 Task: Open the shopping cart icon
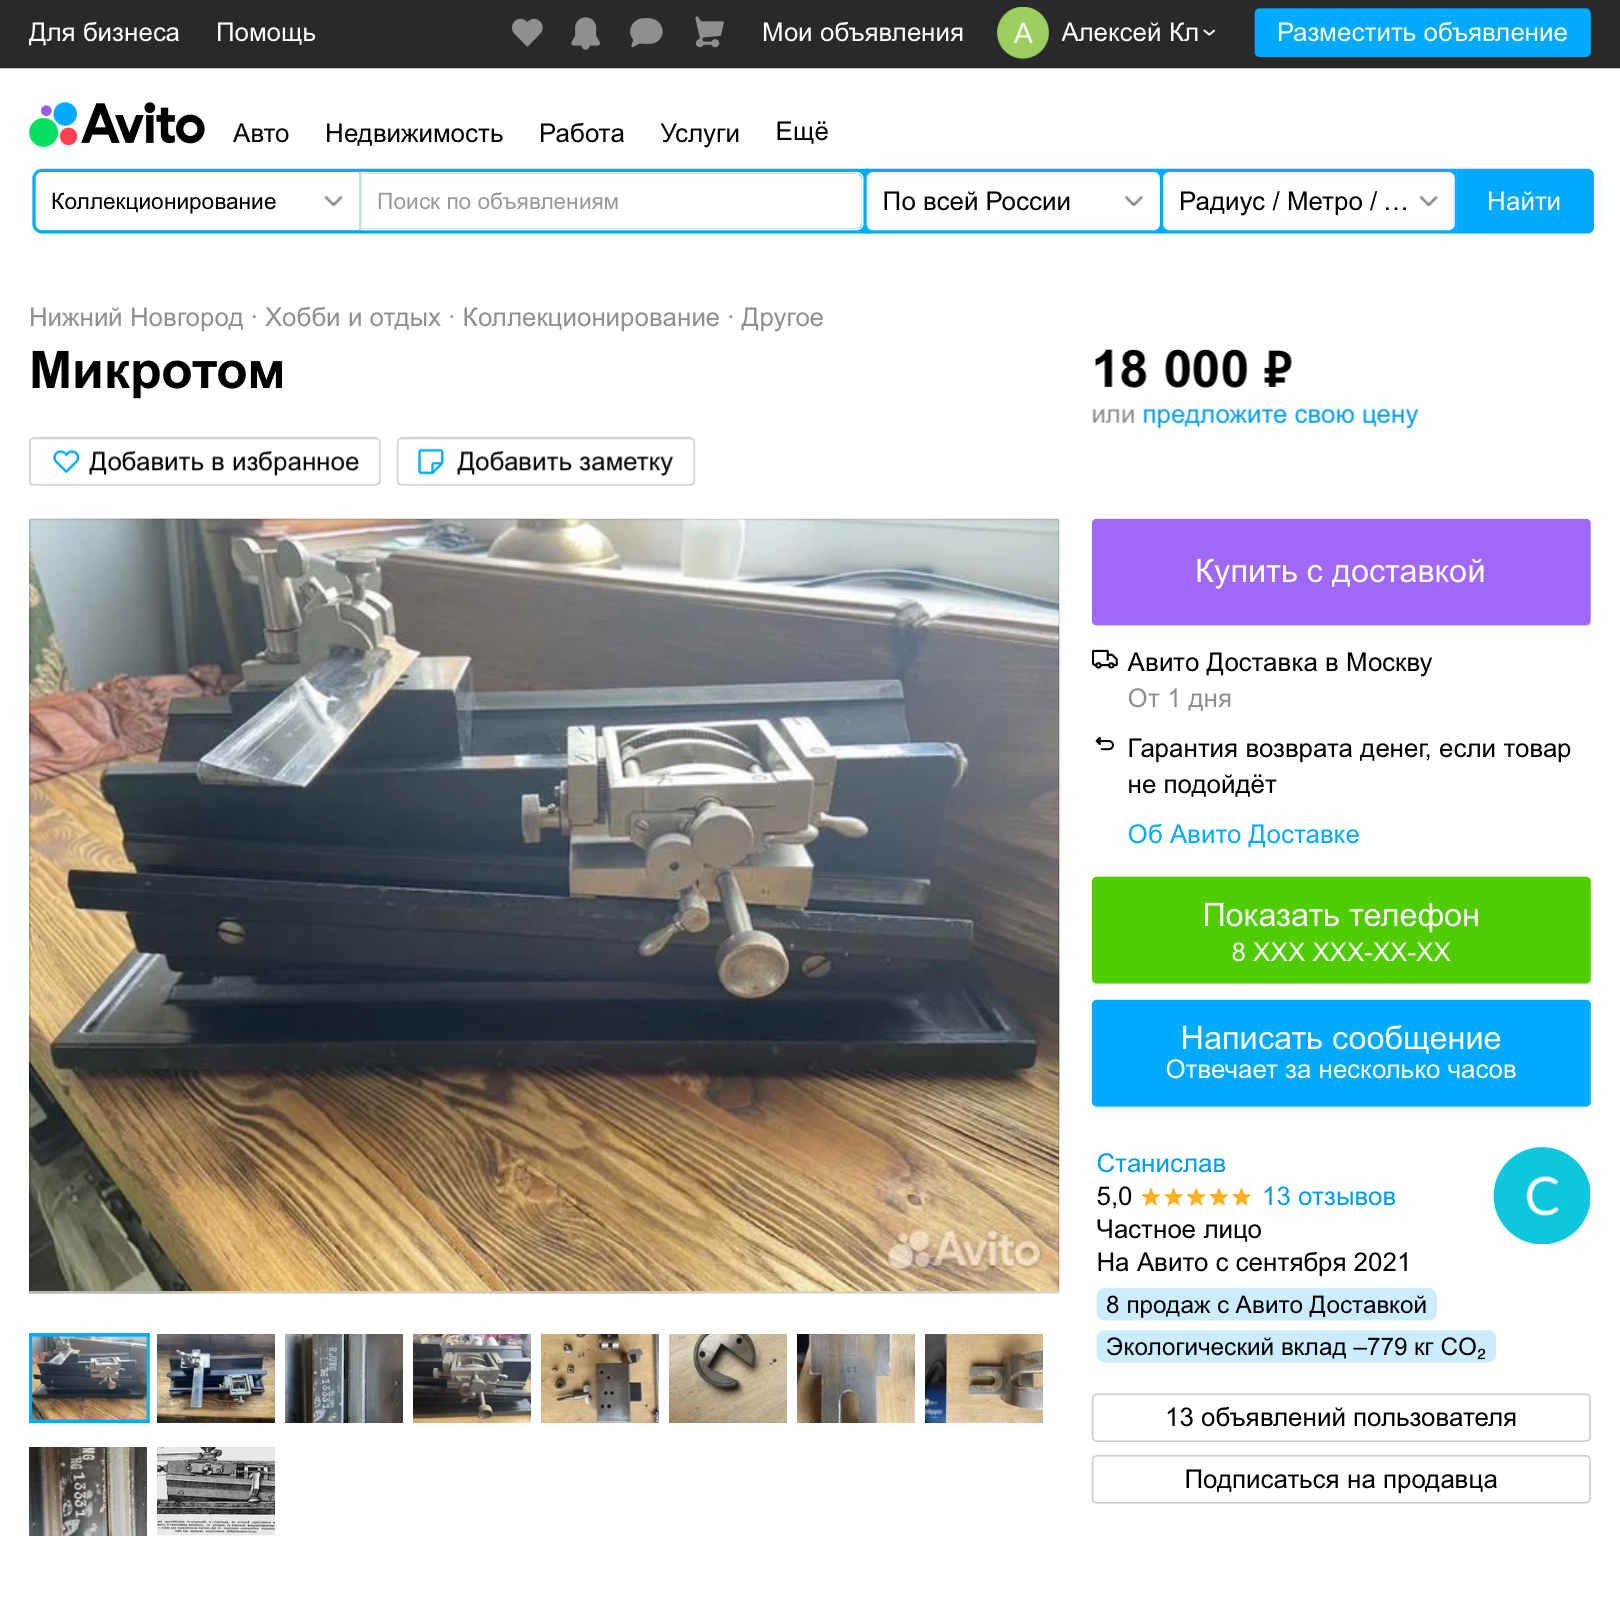(x=708, y=33)
